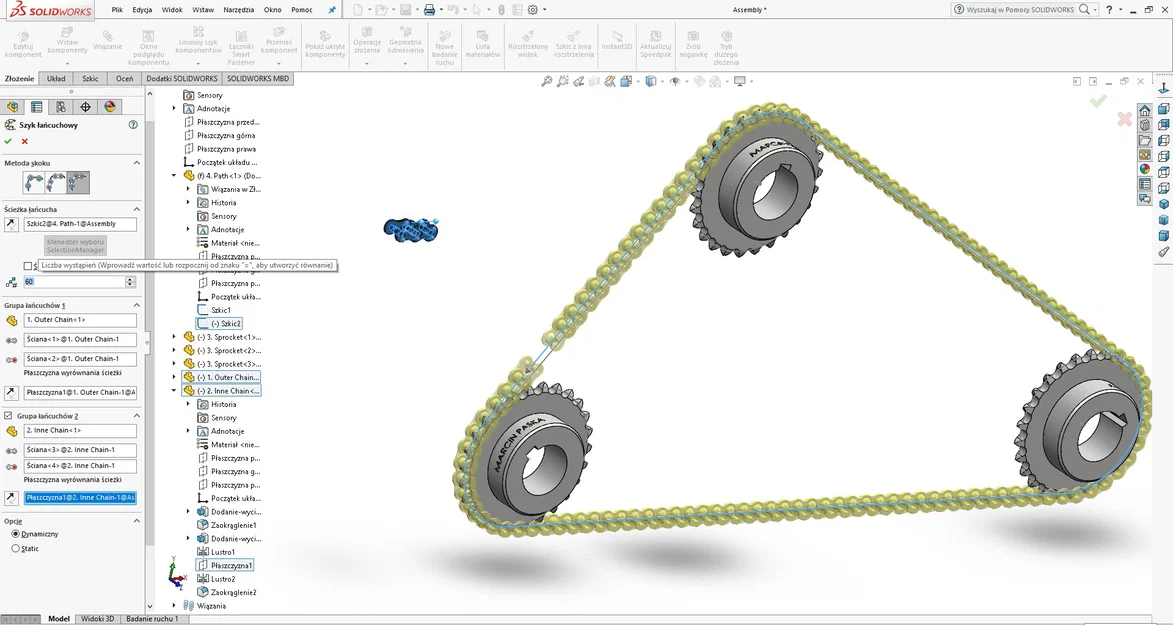Open the Lista materiałów tool

click(482, 43)
